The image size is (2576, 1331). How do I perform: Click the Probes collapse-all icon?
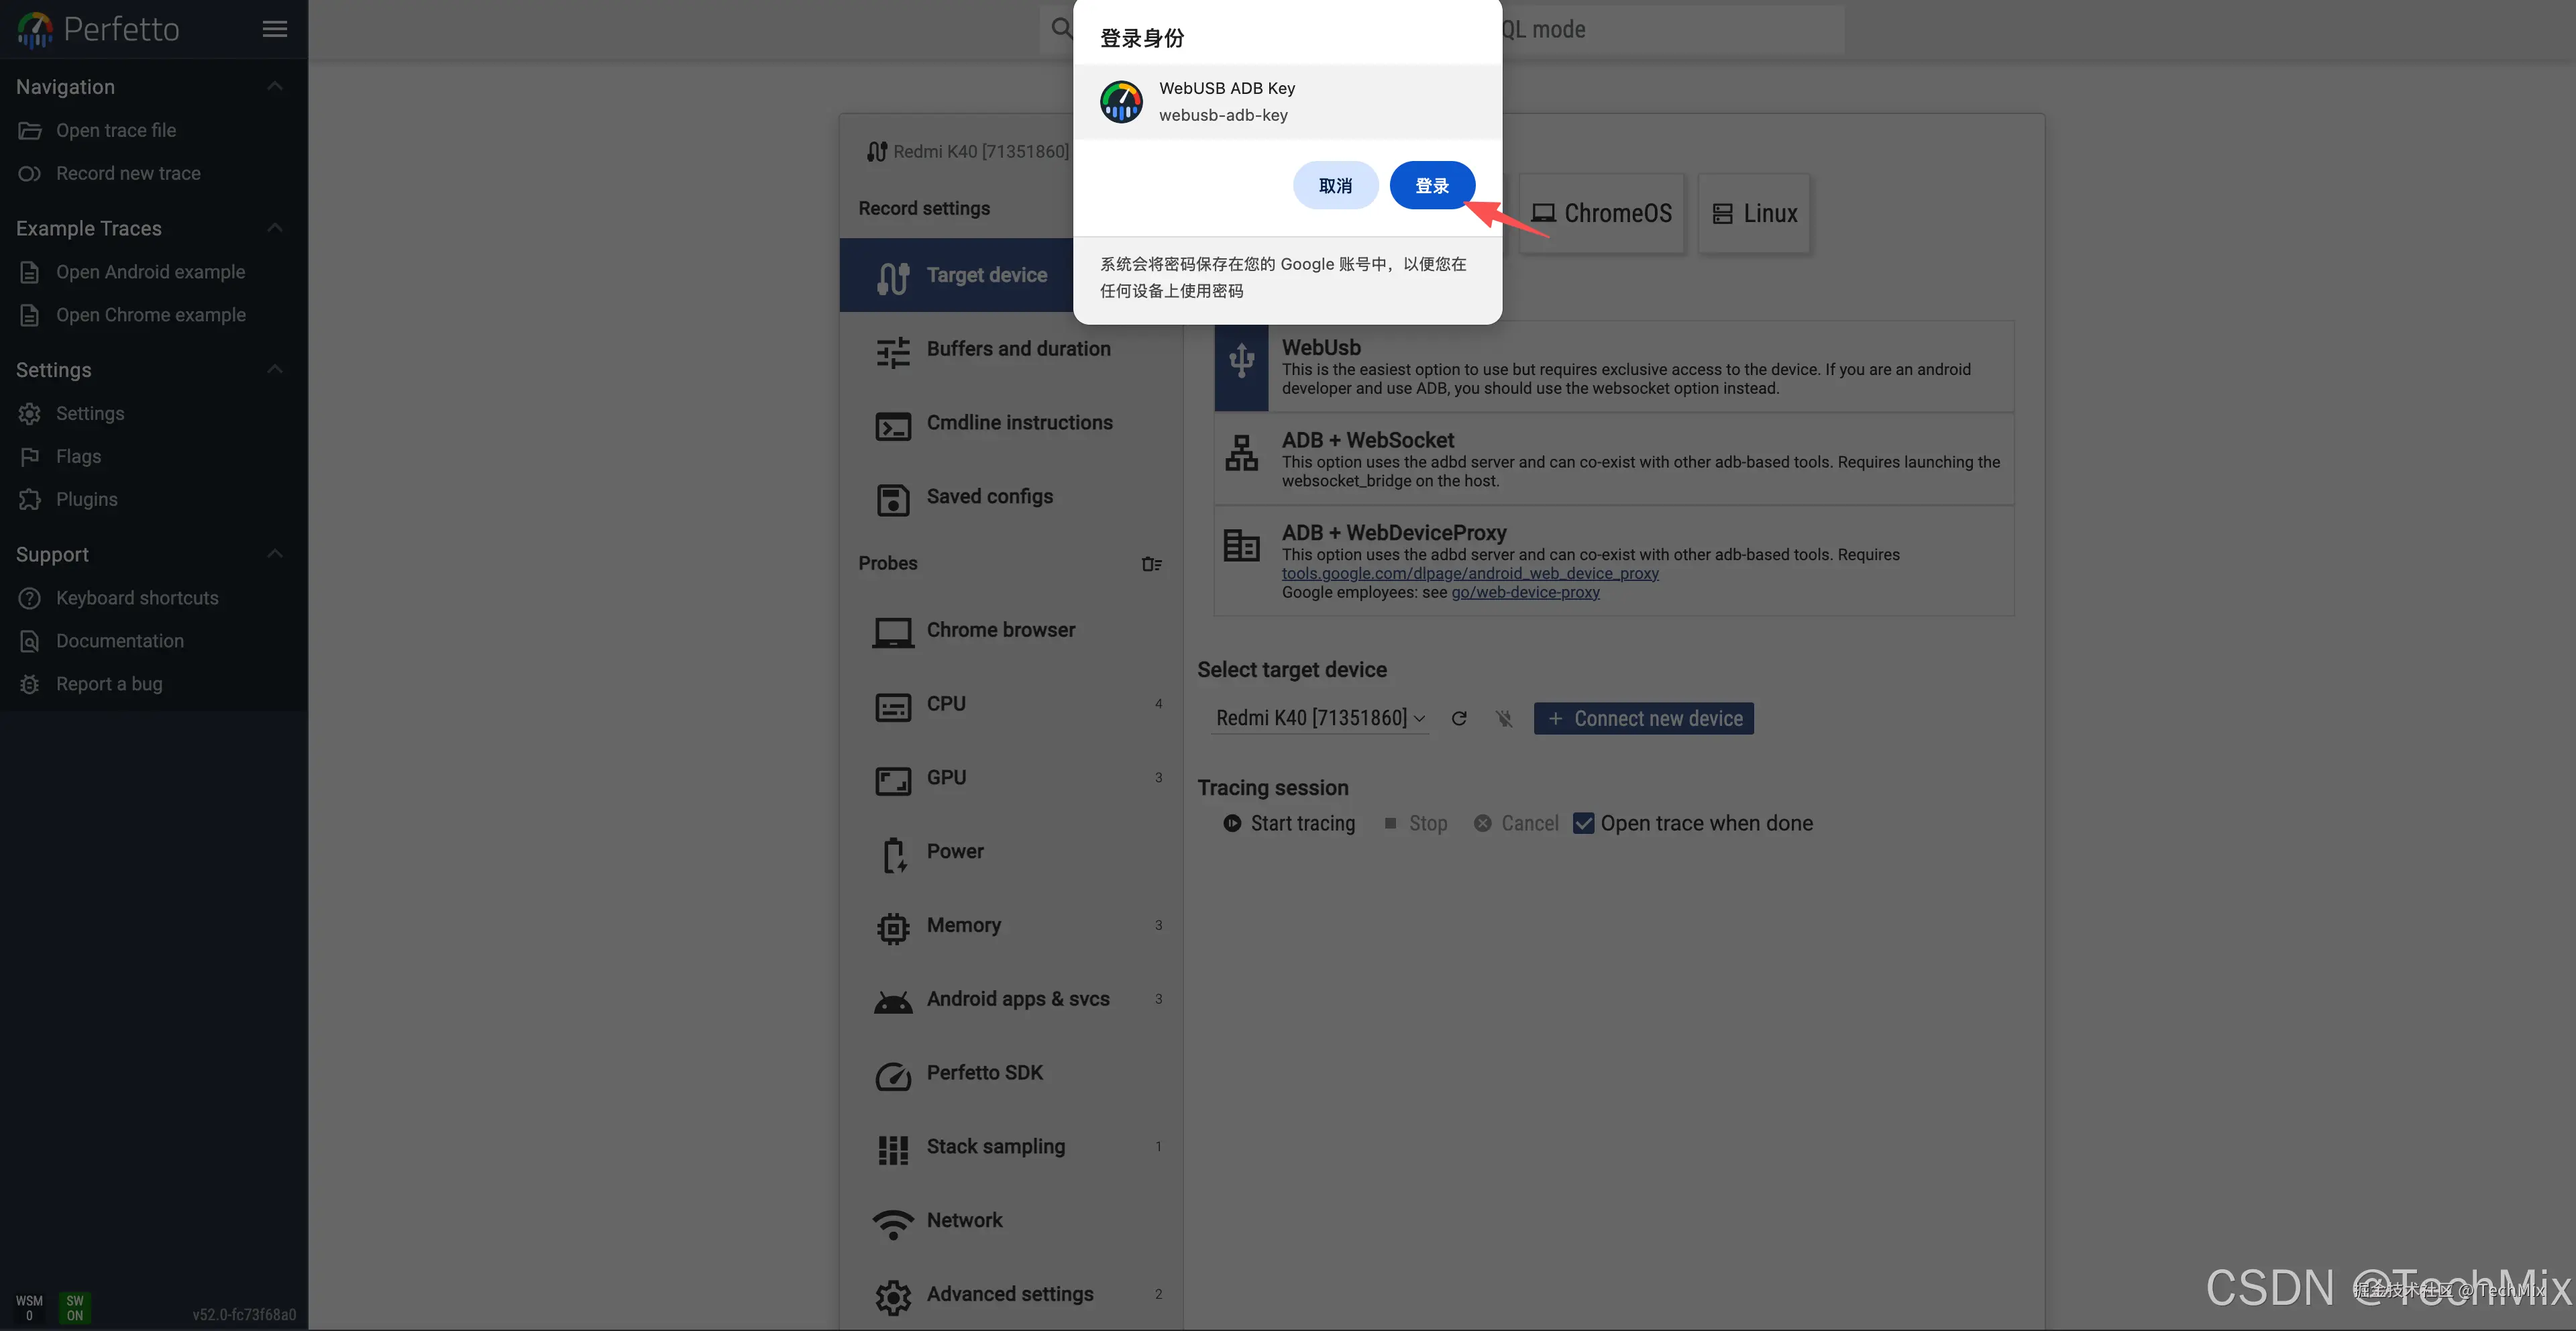click(x=1151, y=564)
